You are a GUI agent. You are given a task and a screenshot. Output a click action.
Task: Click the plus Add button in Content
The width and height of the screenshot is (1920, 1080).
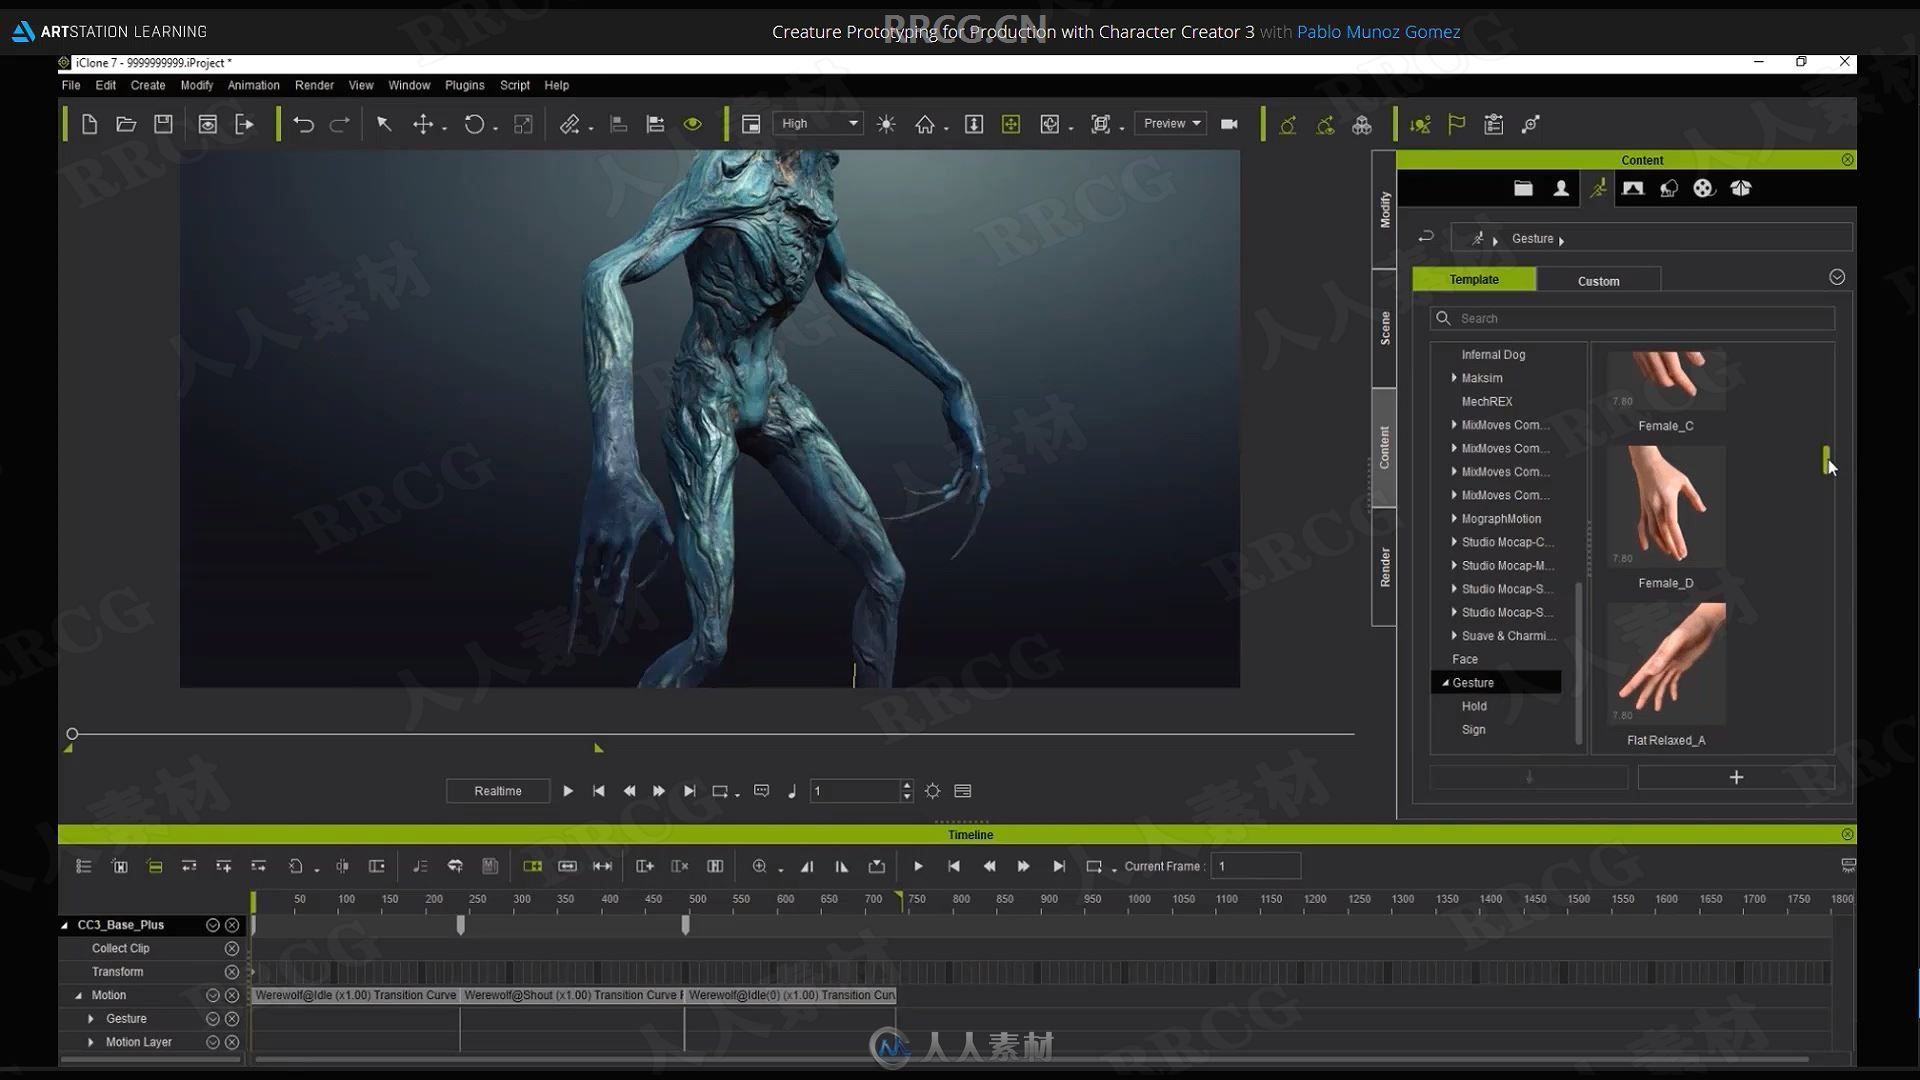point(1736,777)
